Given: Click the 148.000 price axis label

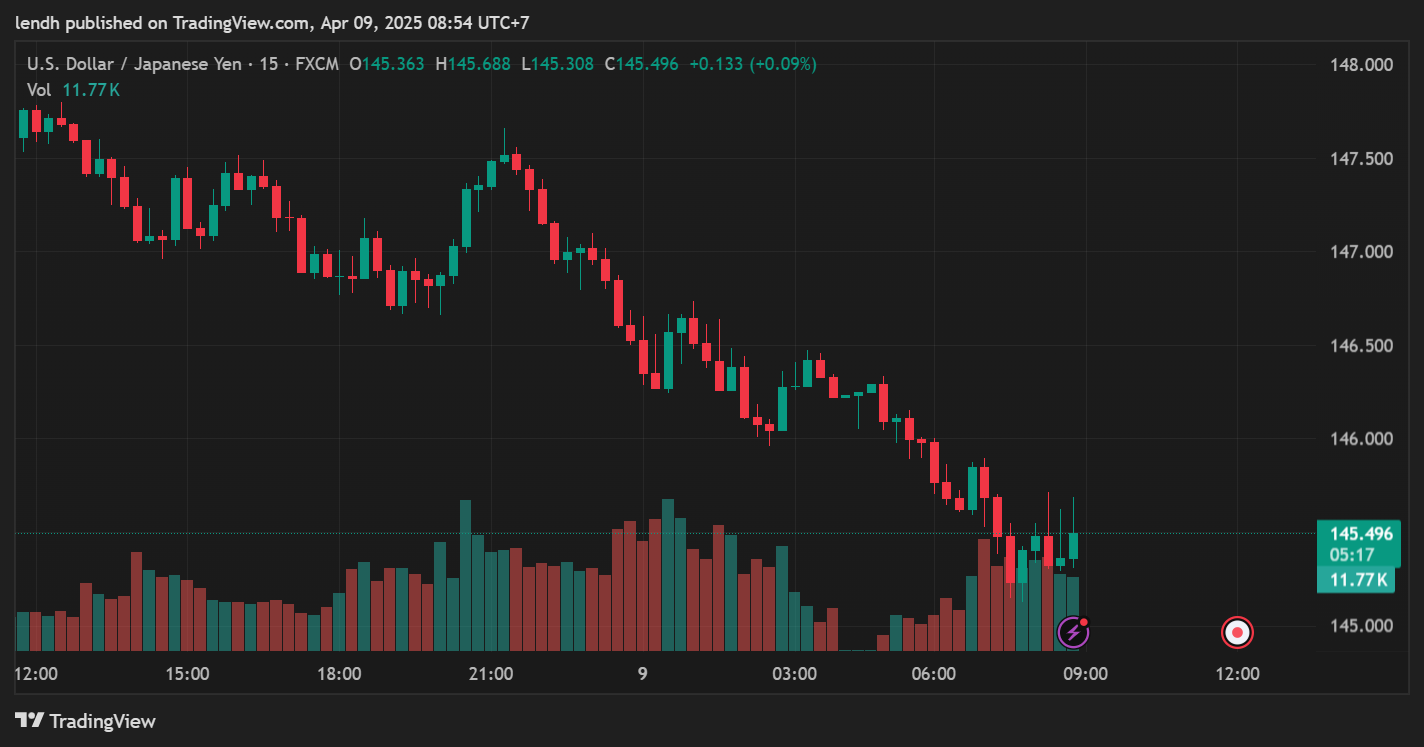Looking at the screenshot, I should point(1361,65).
